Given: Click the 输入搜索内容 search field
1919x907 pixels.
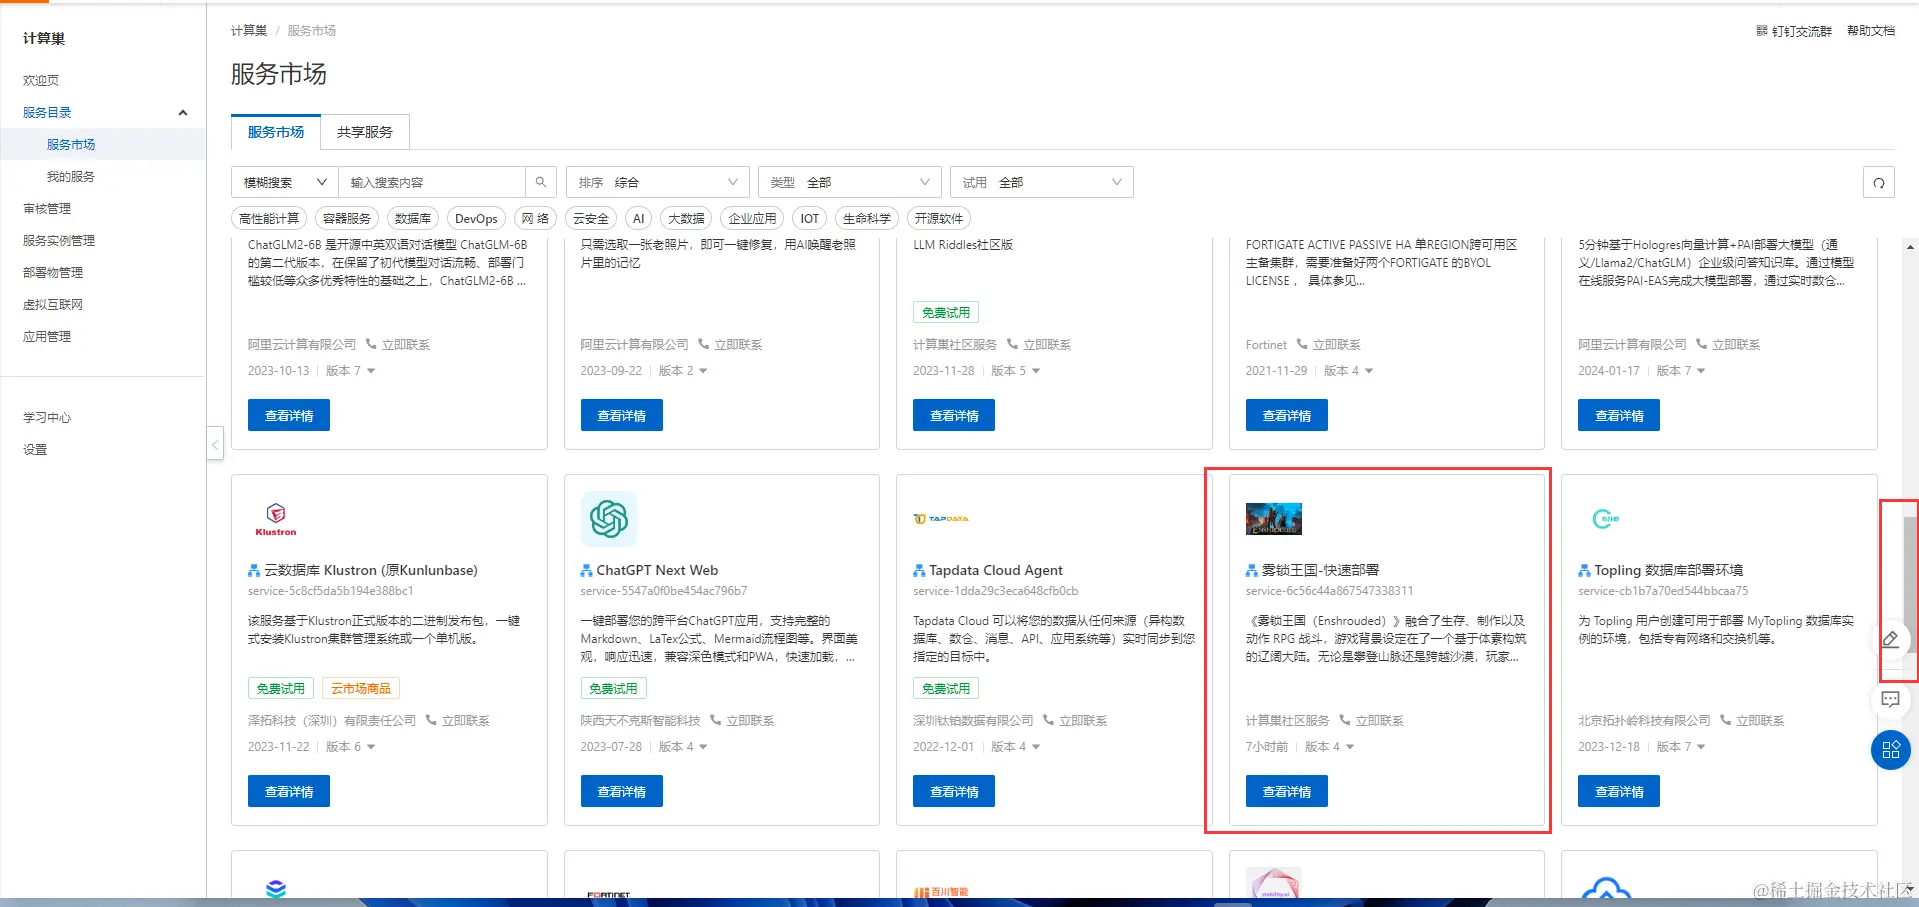Looking at the screenshot, I should 432,182.
